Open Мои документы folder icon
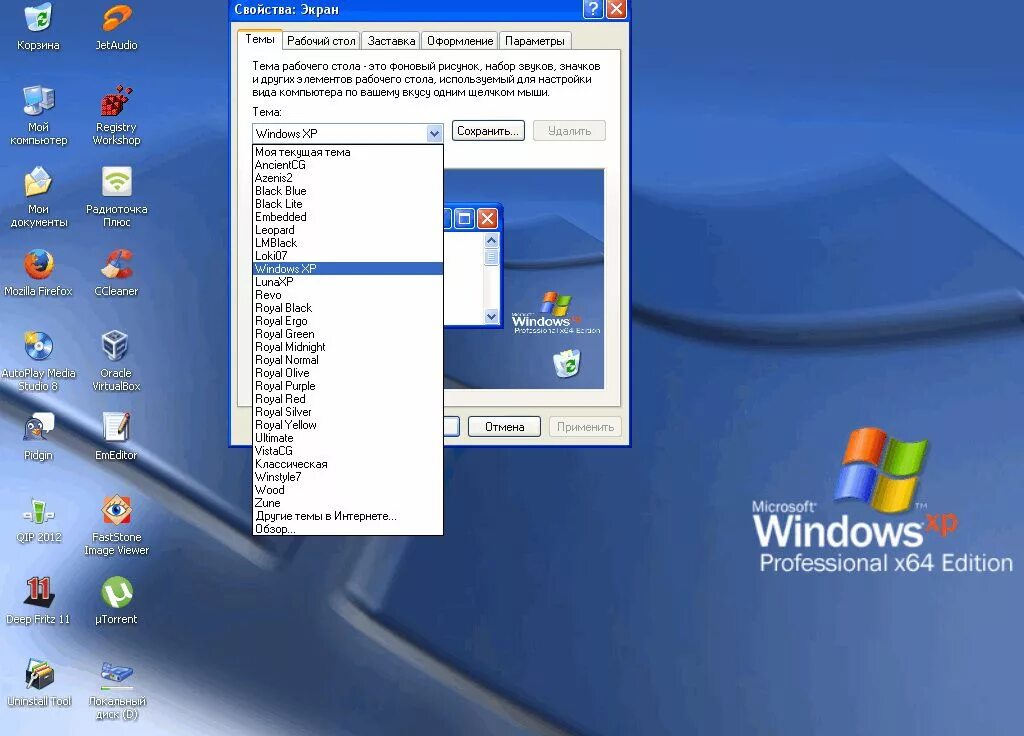This screenshot has height=736, width=1024. [38, 197]
